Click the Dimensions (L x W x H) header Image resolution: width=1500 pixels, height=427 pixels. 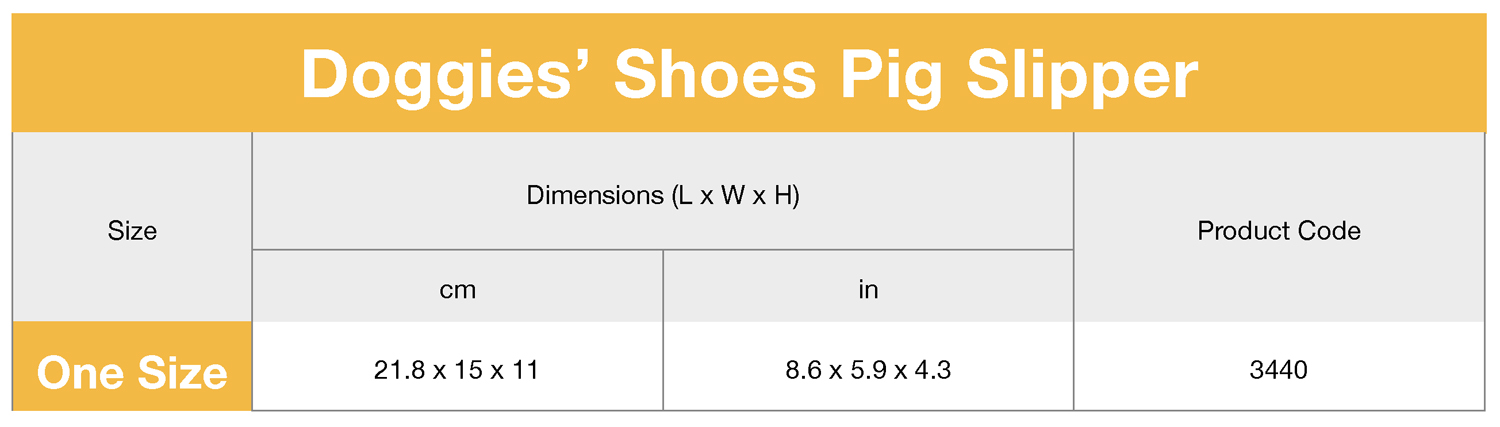point(663,195)
